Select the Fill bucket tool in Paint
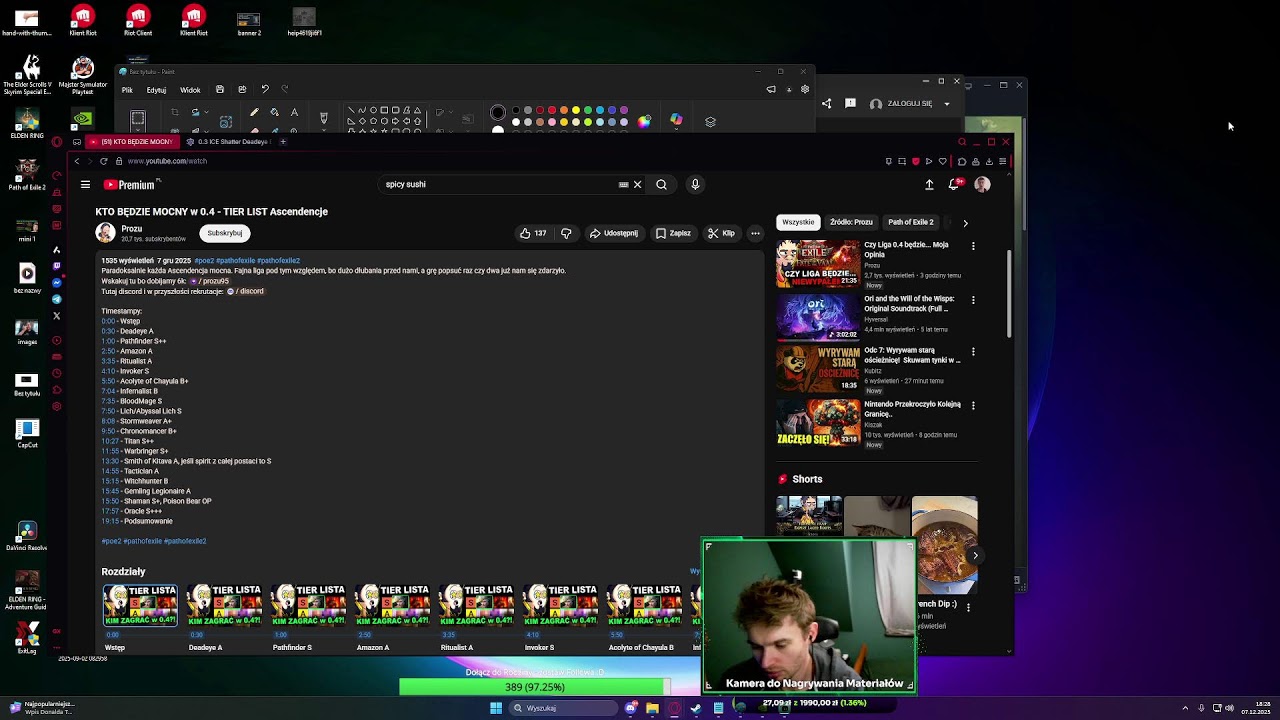This screenshot has width=1280, height=720. click(x=274, y=112)
